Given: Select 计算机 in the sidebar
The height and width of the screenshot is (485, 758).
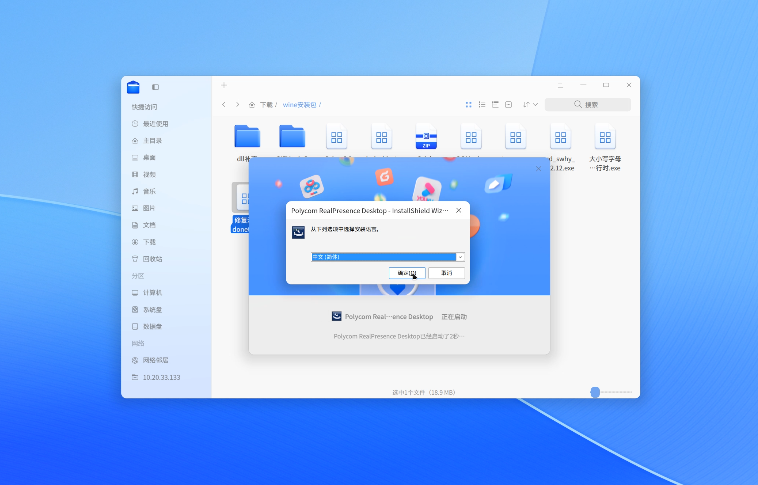Looking at the screenshot, I should click(147, 293).
